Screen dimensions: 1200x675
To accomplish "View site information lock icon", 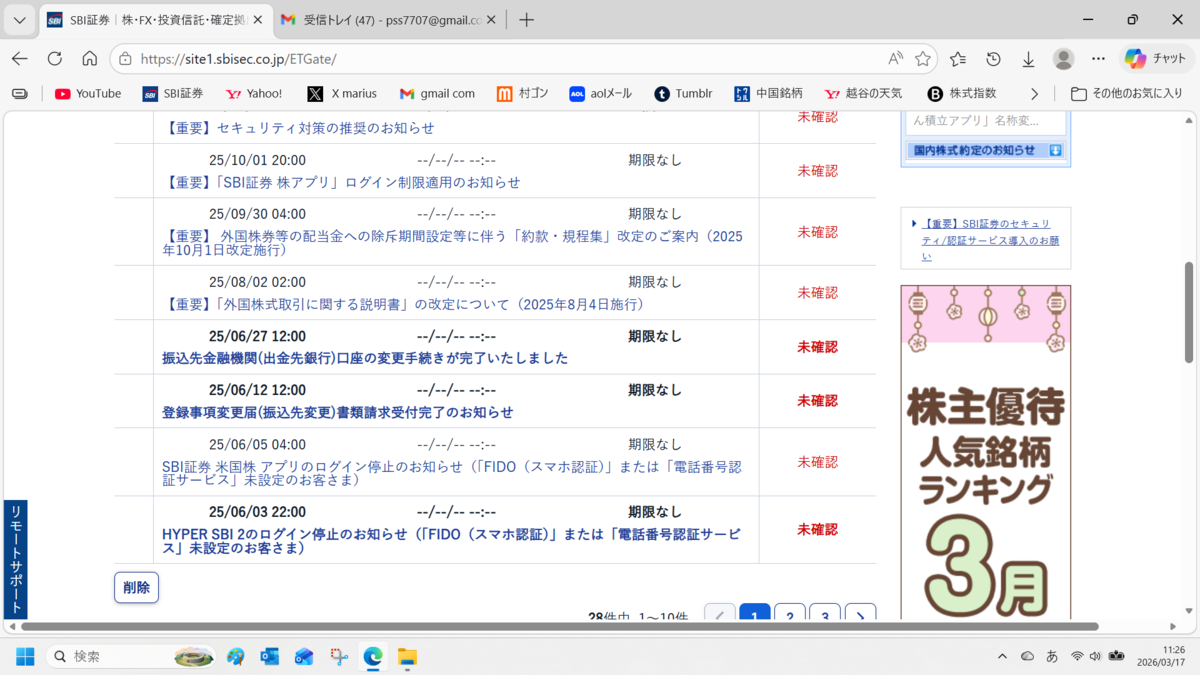I will pyautogui.click(x=125, y=59).
